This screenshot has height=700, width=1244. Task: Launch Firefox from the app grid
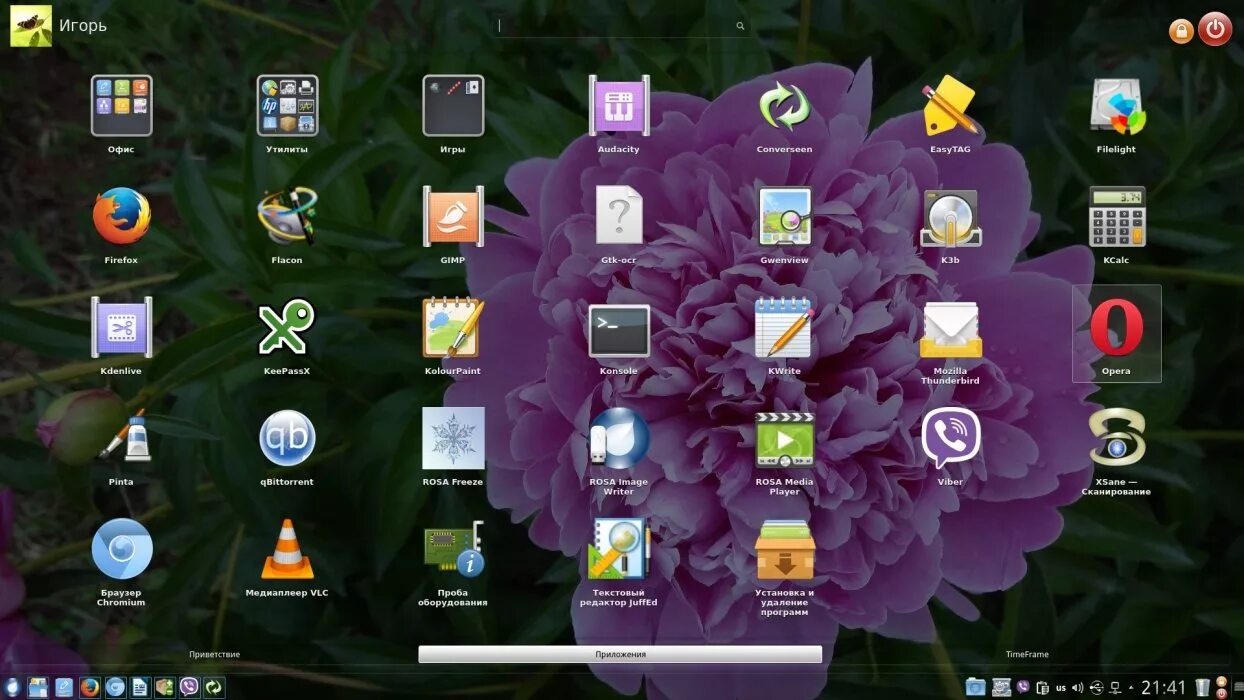(121, 217)
